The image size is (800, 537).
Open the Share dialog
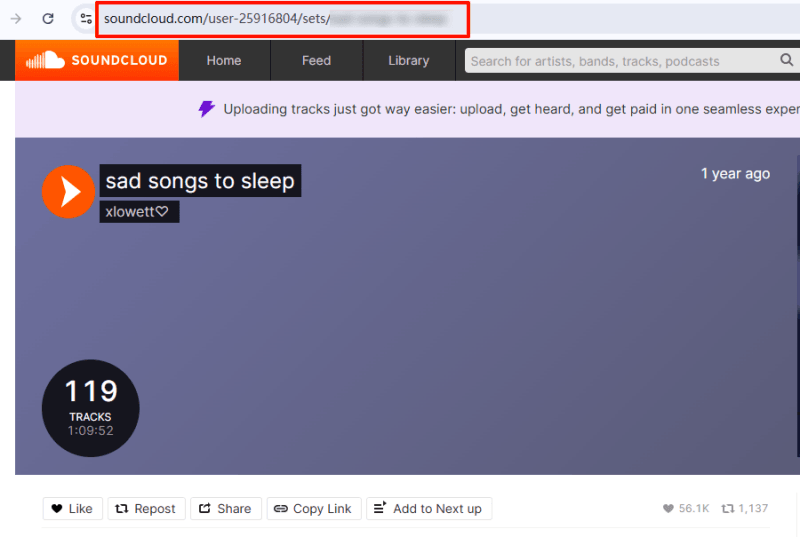(x=226, y=509)
